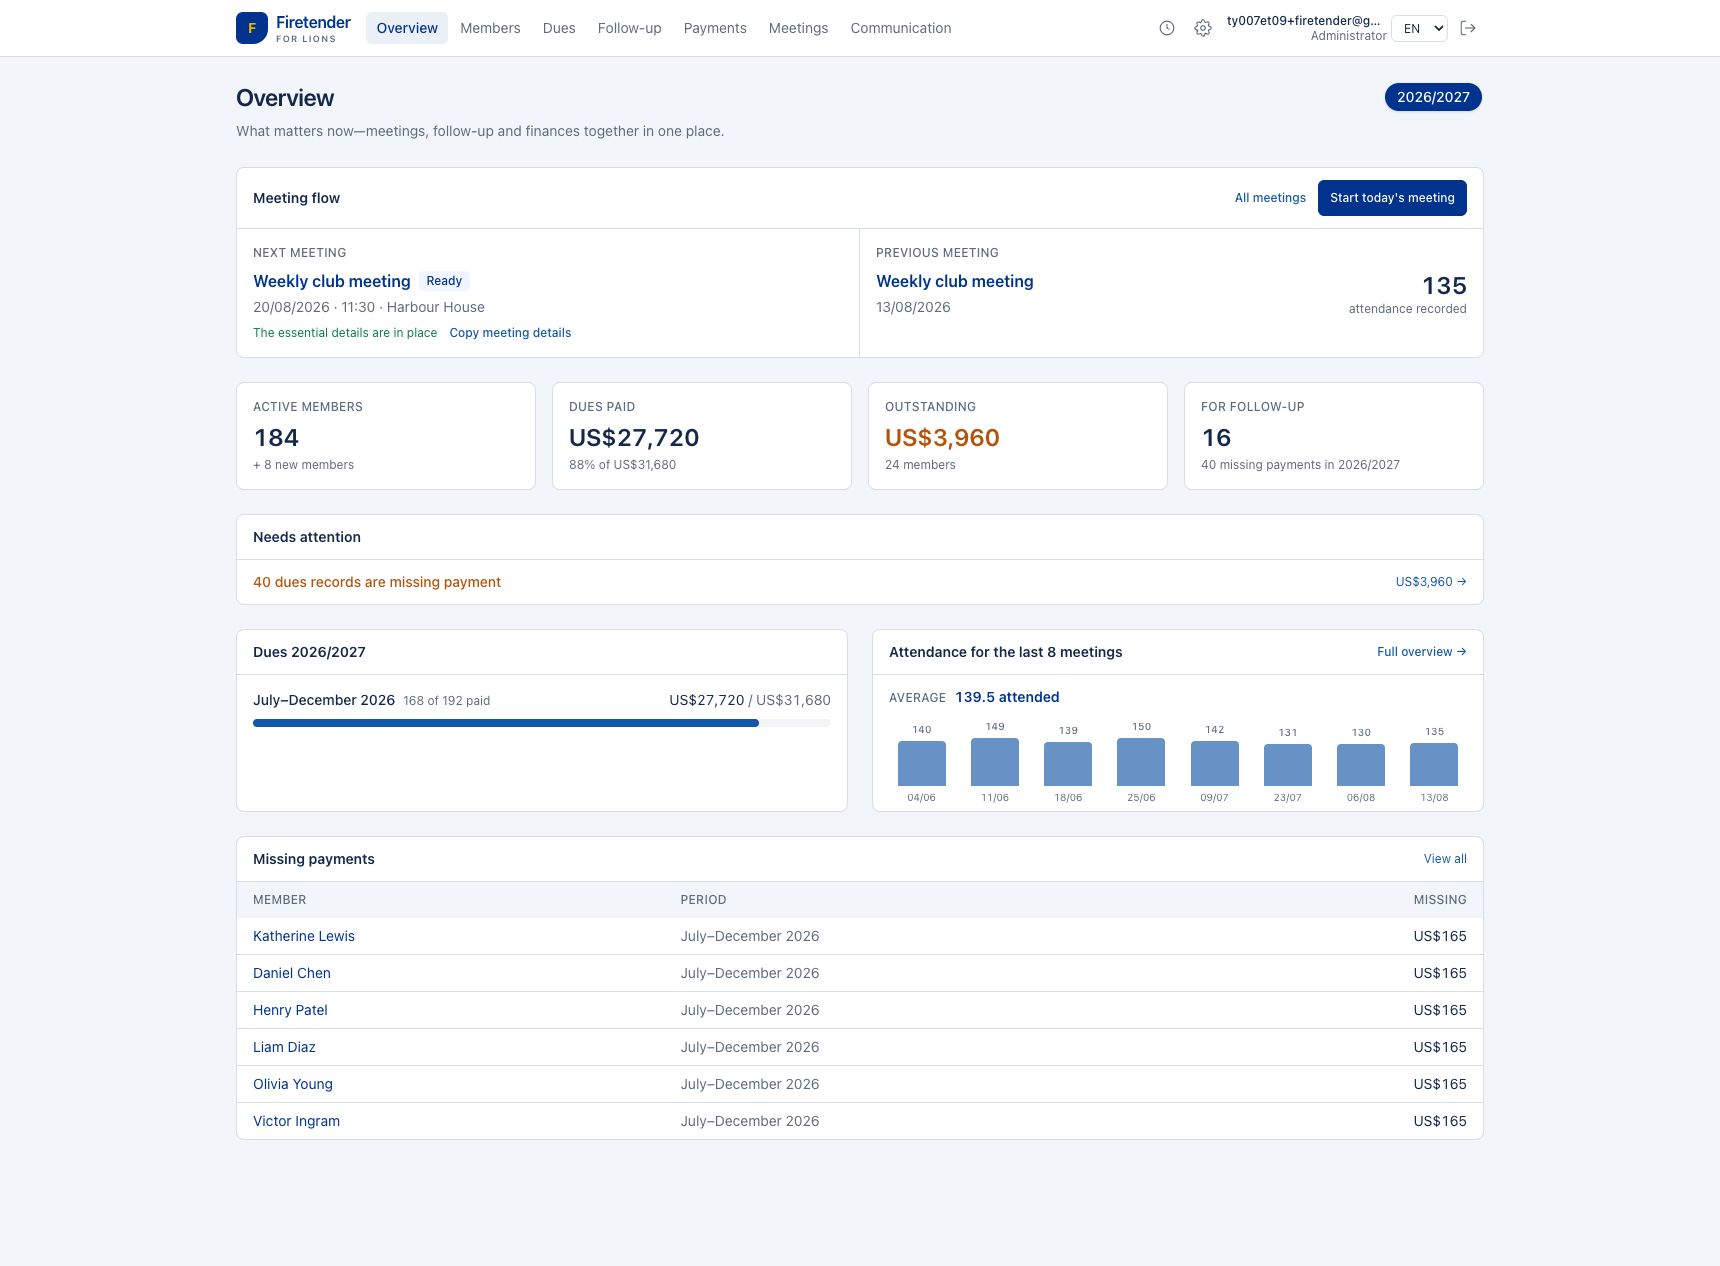Image resolution: width=1720 pixels, height=1266 pixels.
Task: Click the Ready status badge
Action: click(x=444, y=281)
